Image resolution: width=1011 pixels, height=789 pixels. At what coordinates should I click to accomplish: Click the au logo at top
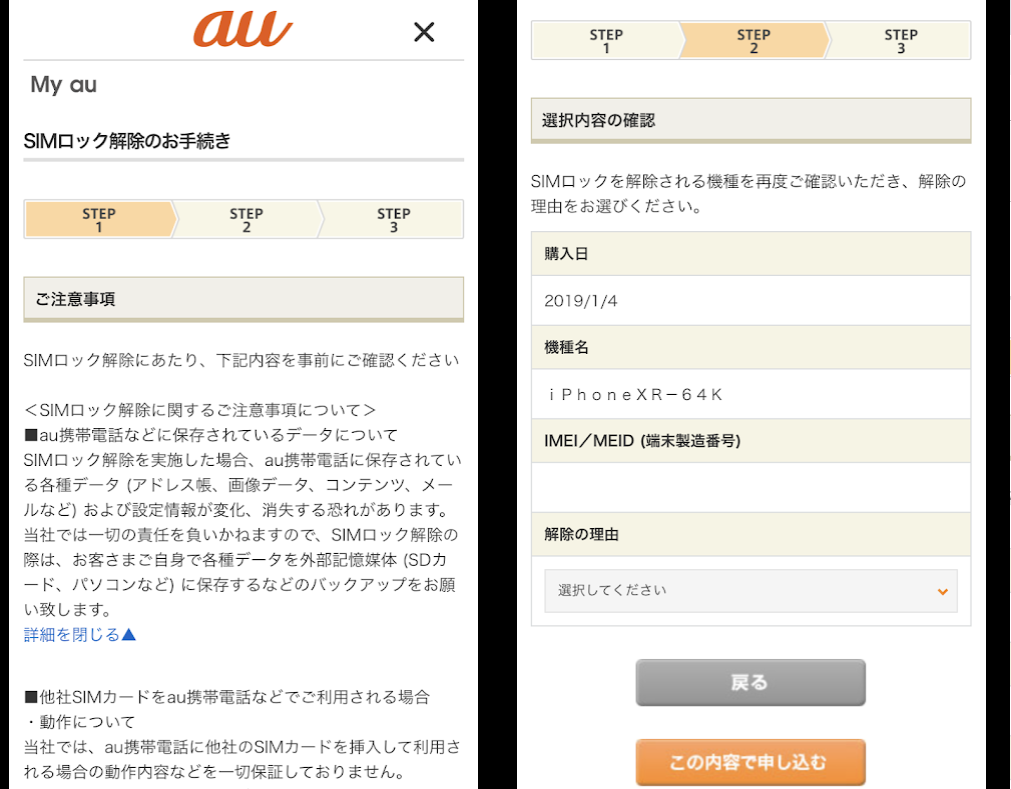click(x=243, y=30)
